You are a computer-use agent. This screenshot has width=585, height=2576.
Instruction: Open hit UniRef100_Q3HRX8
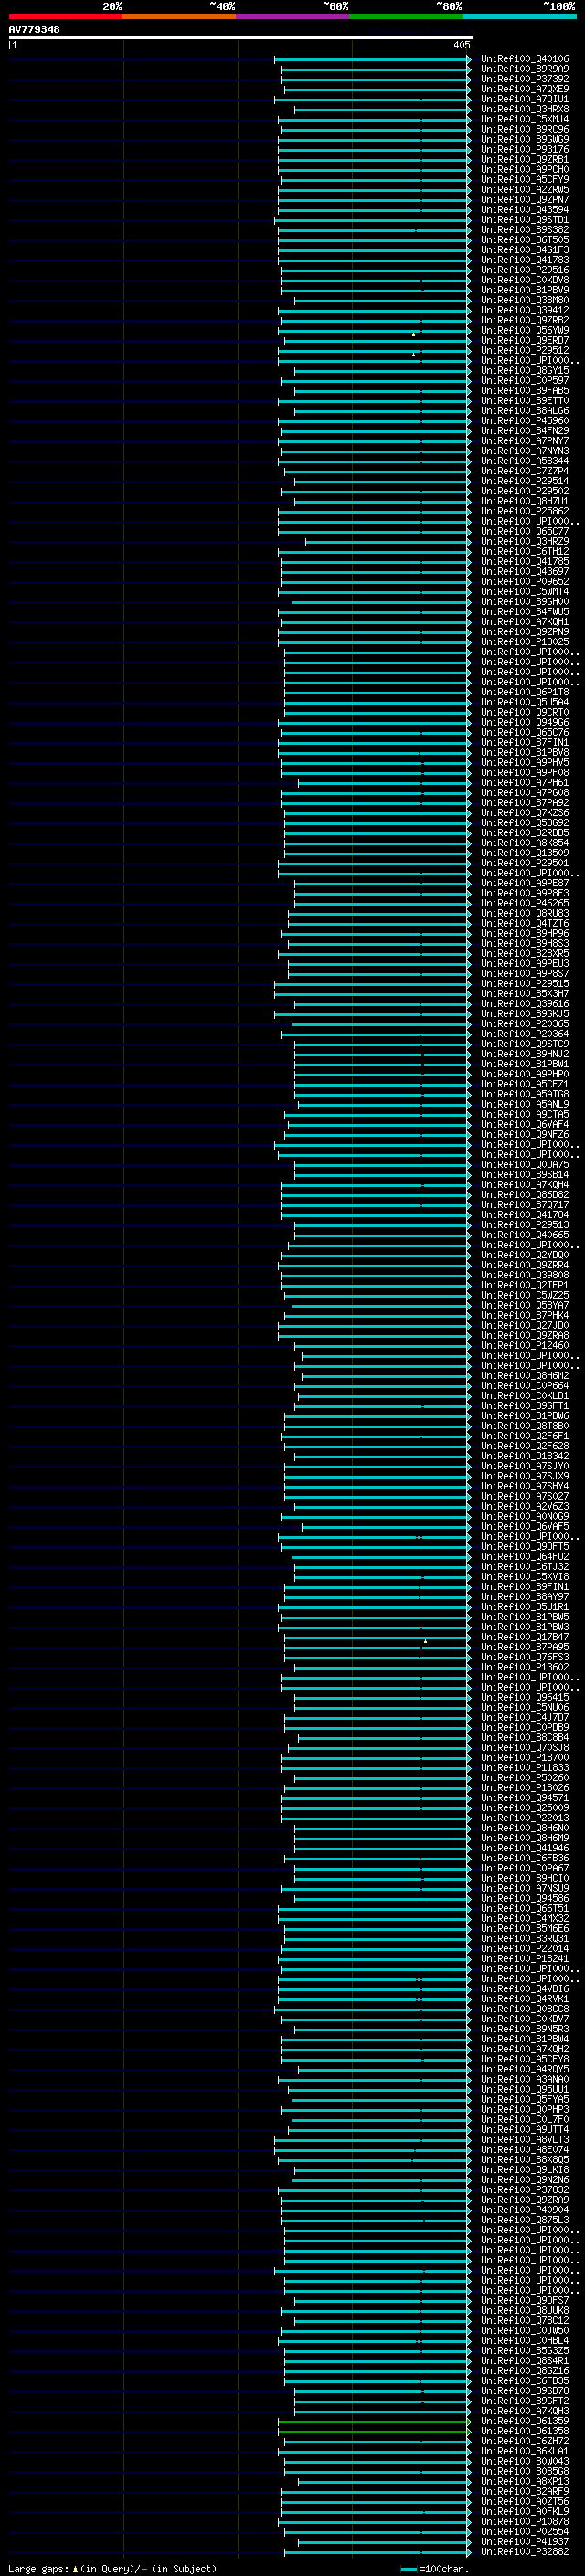[524, 109]
